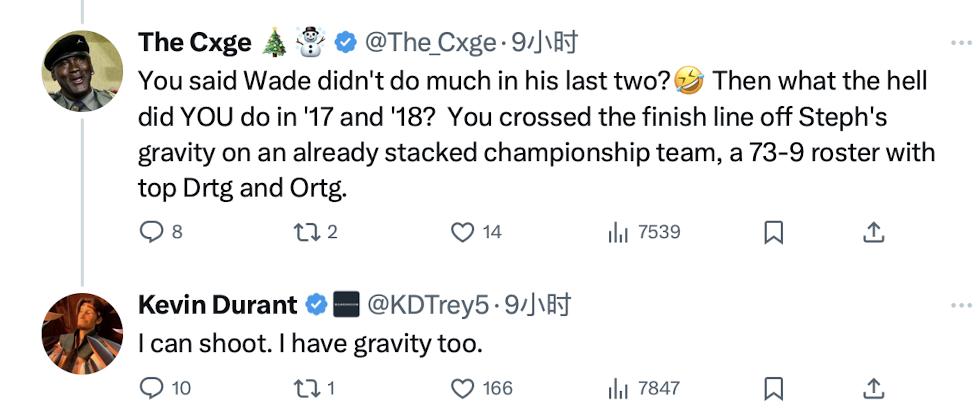Open Kevin Durant's profile picture

point(82,334)
